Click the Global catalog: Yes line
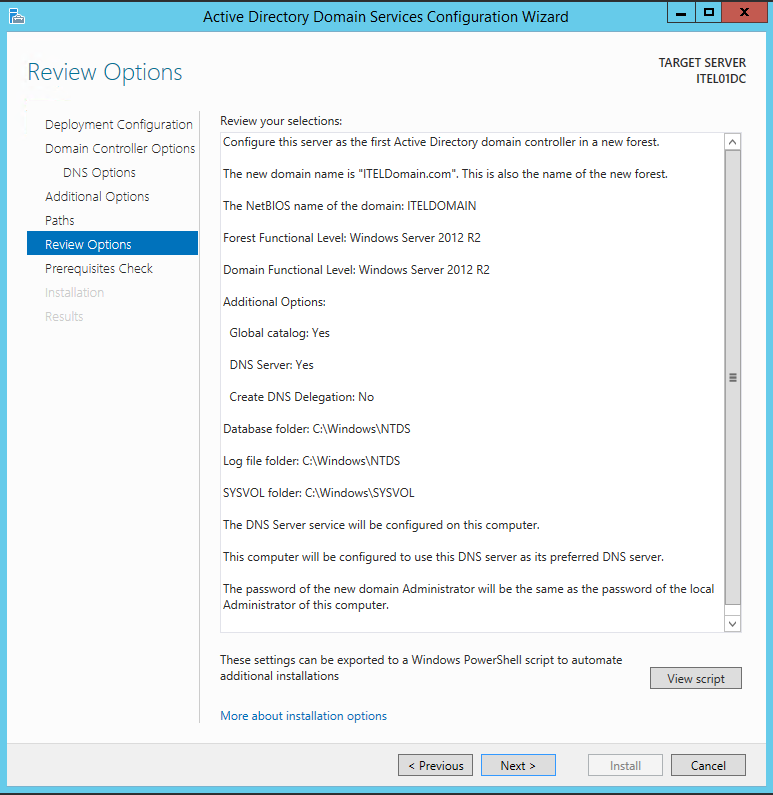The width and height of the screenshot is (773, 795). pyautogui.click(x=279, y=333)
